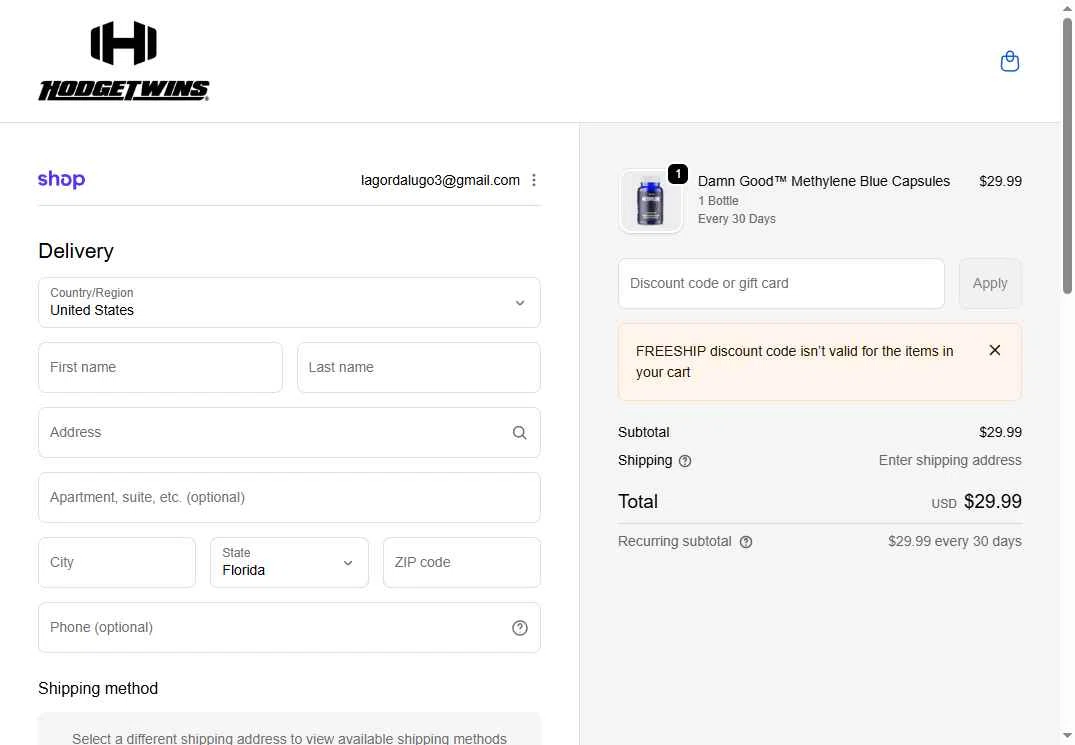Image resolution: width=1075 pixels, height=745 pixels.
Task: Click the phone field help icon
Action: [x=520, y=628]
